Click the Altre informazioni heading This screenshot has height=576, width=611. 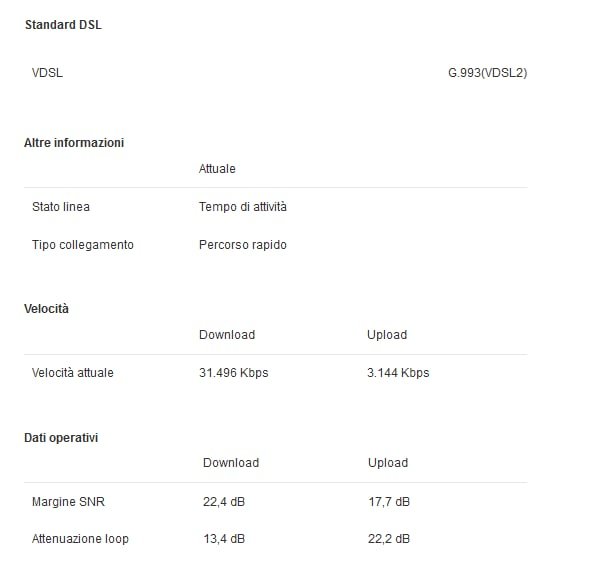coord(74,143)
